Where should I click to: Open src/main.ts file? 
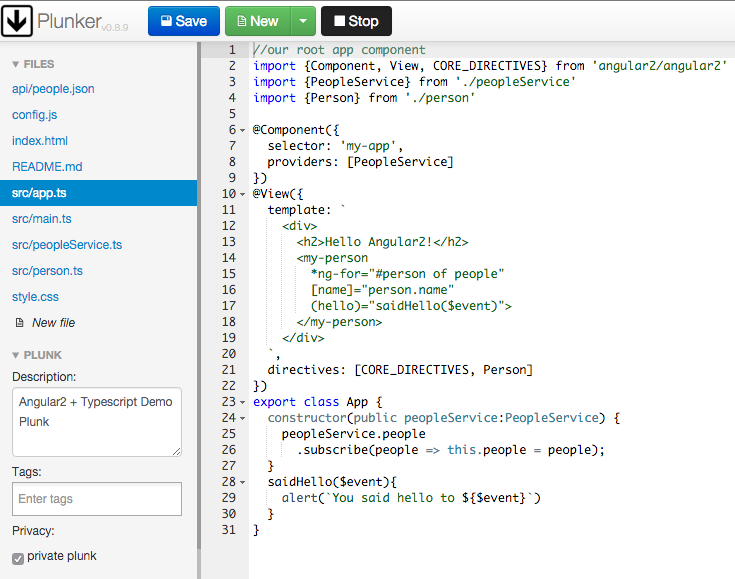(42, 219)
